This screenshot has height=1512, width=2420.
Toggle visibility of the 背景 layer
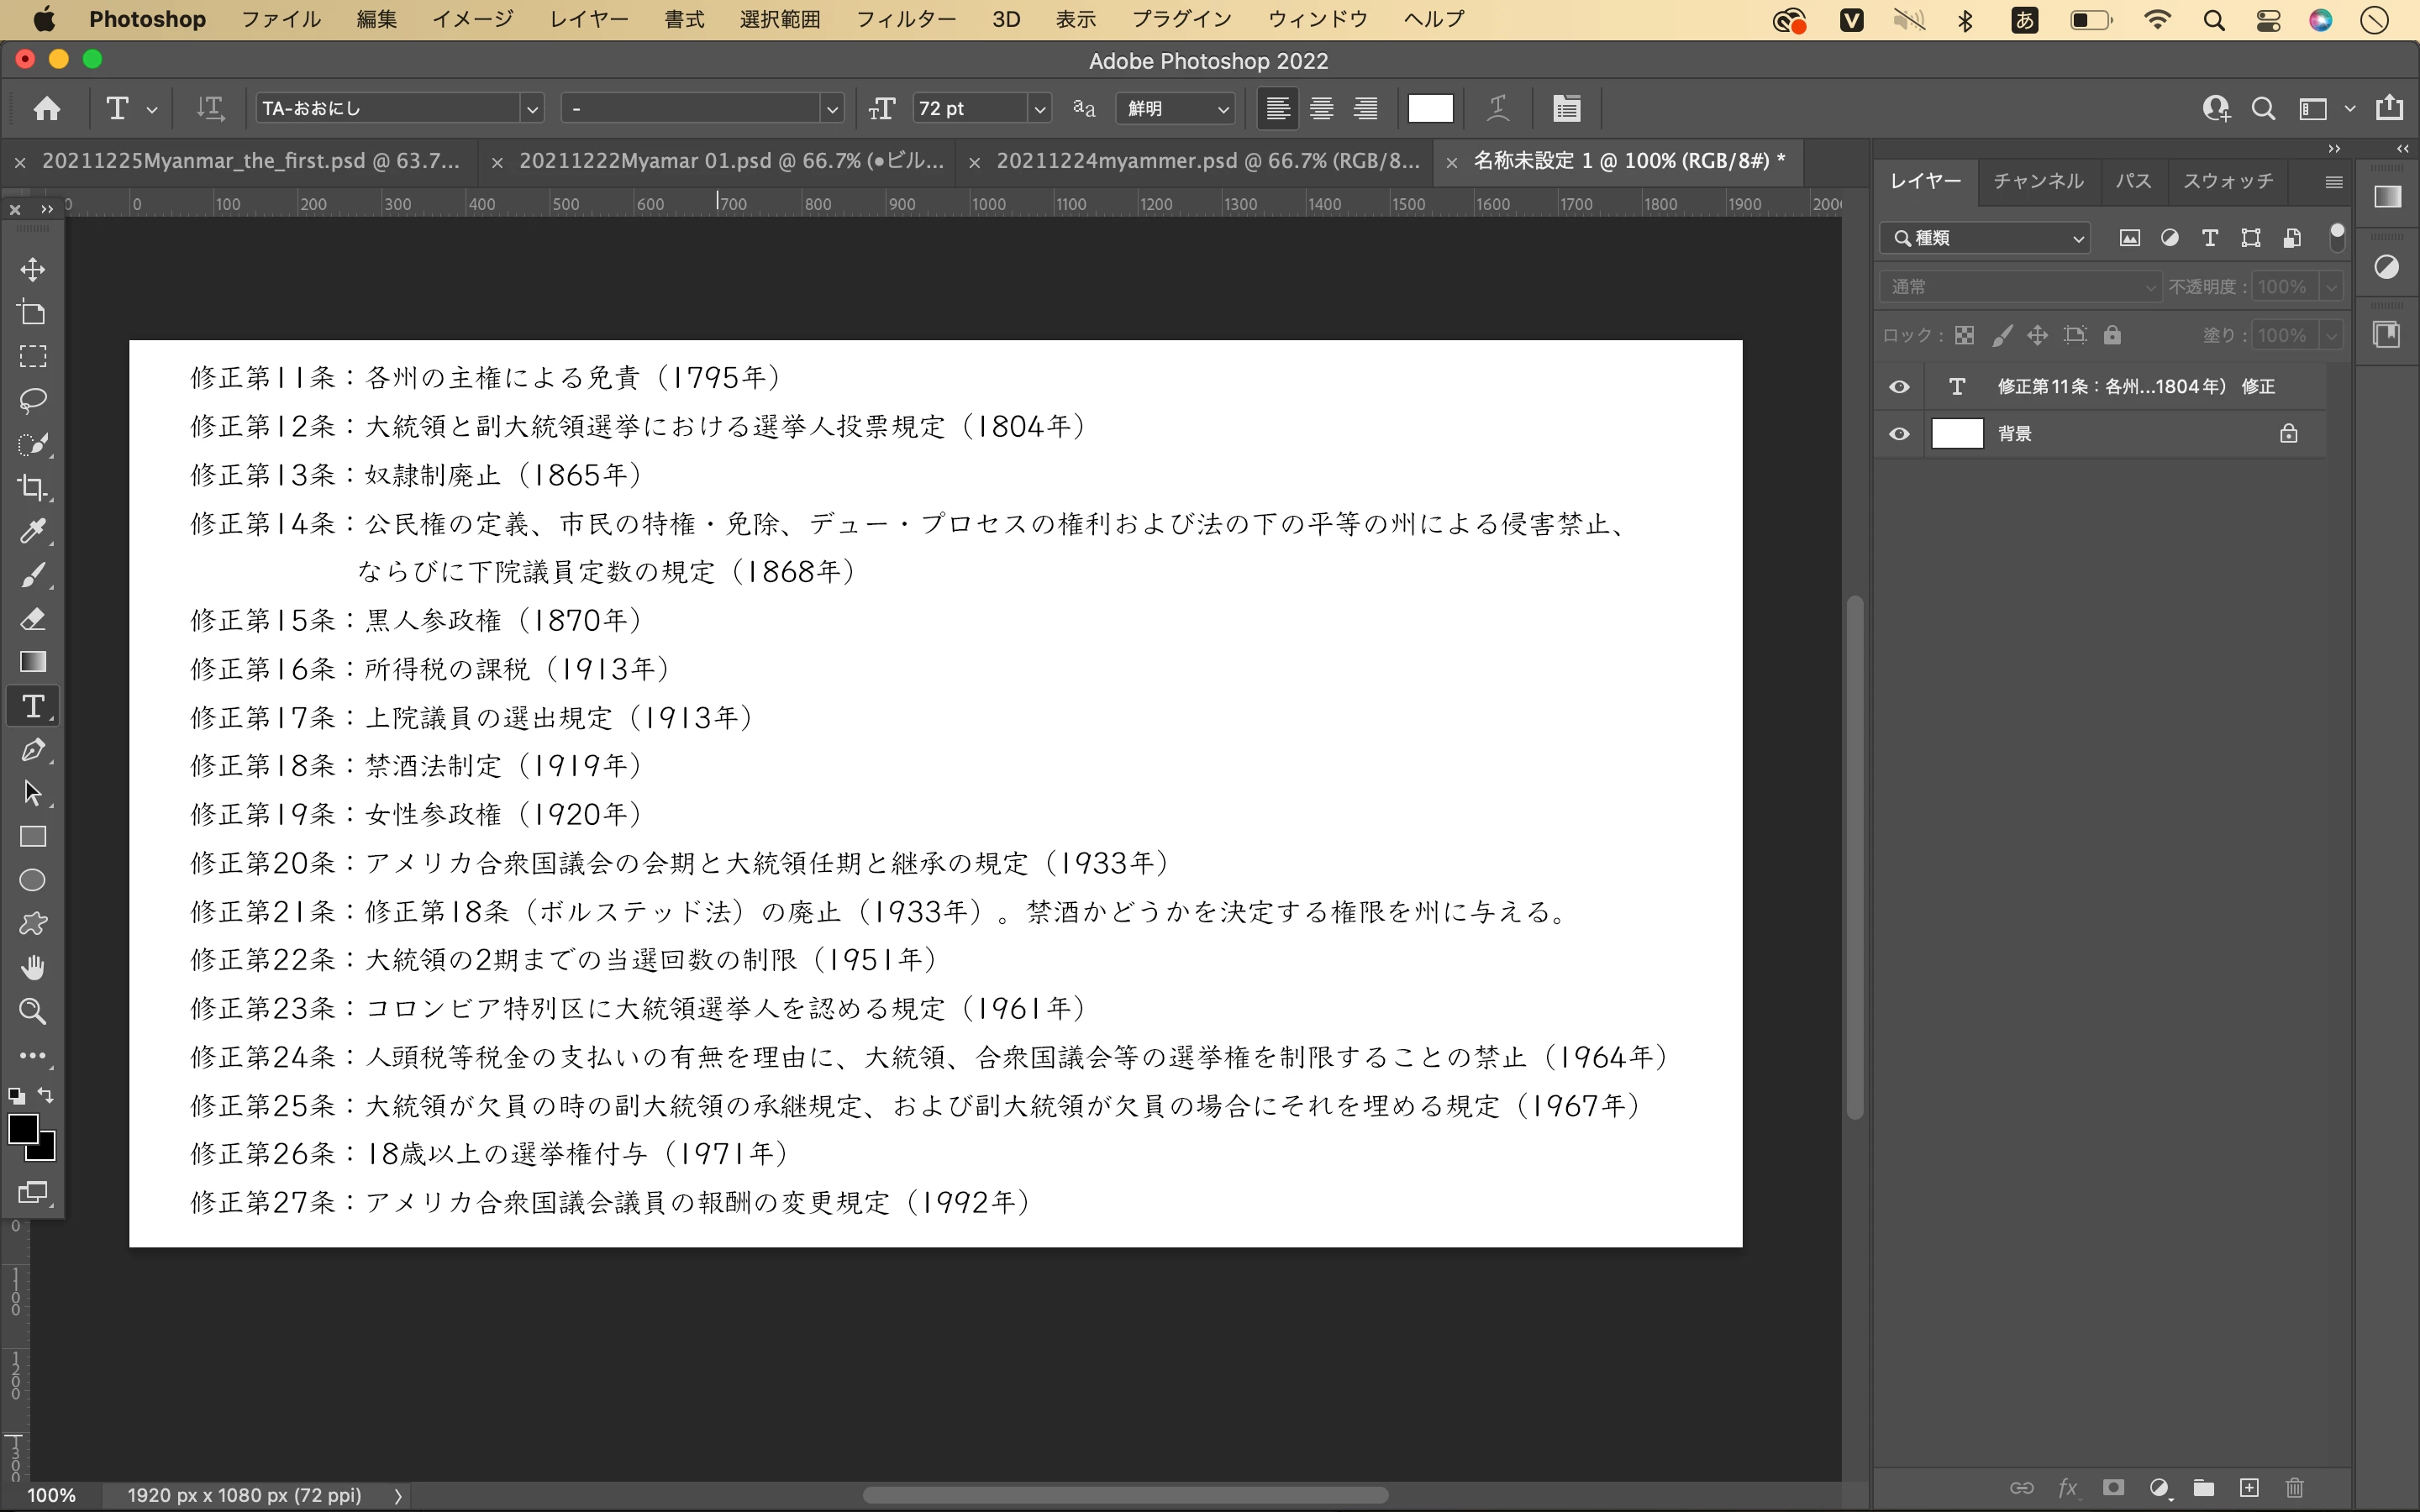(x=1899, y=434)
